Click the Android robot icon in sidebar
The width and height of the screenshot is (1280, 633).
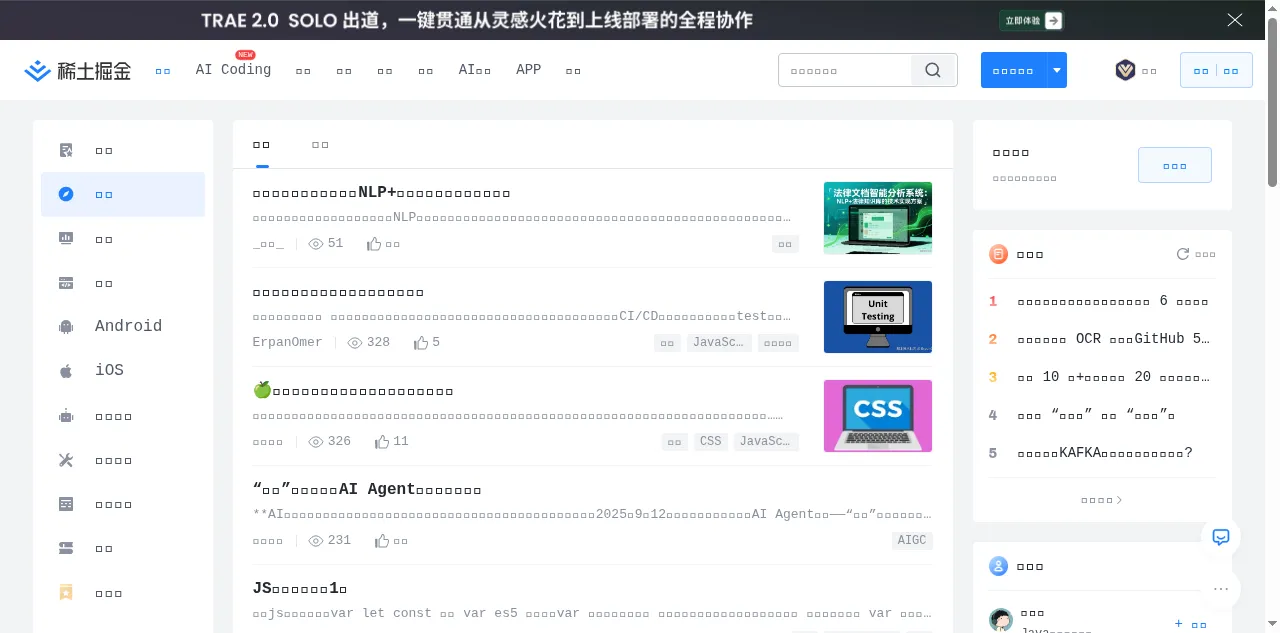66,326
